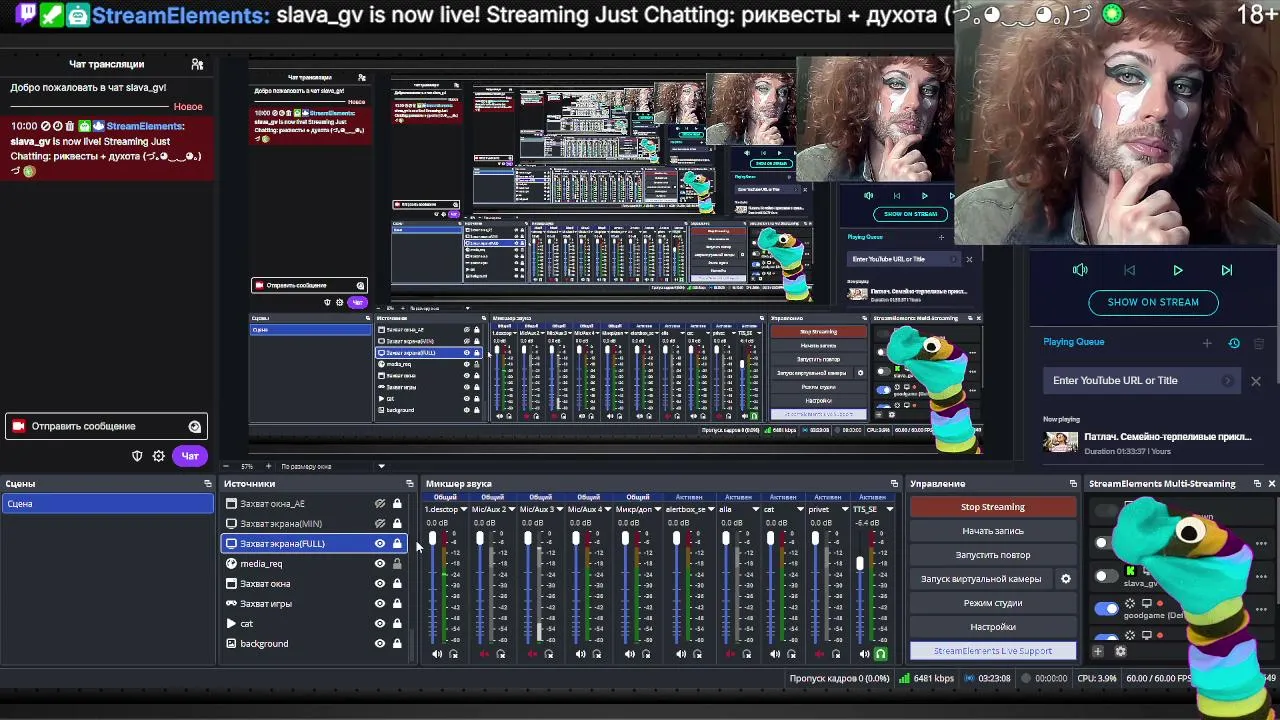Screen dimensions: 1280x720
Task: Open Mic/Aux 2 channel dropdown arrow
Action: [512, 510]
